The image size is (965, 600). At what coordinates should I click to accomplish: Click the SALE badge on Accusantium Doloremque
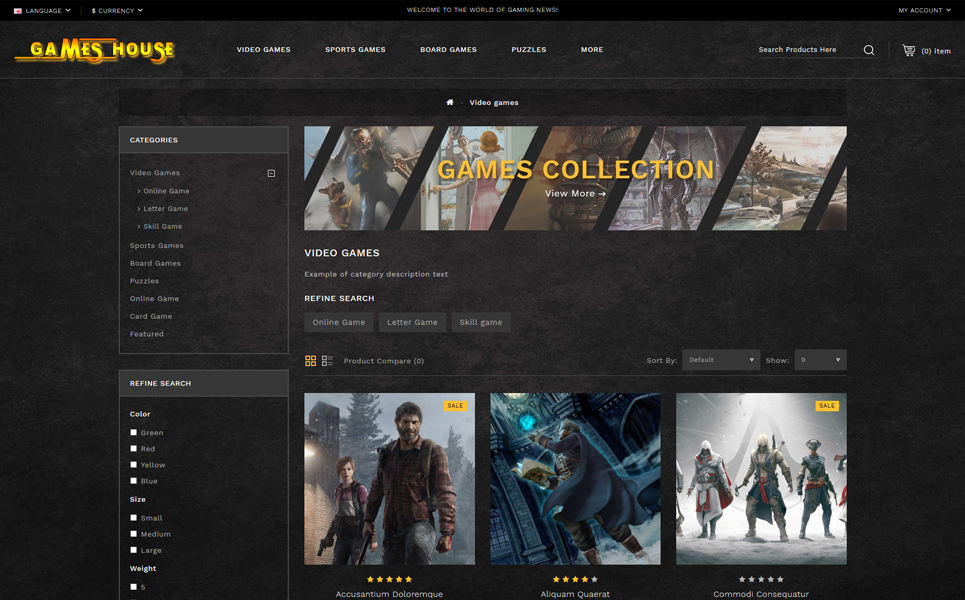(455, 406)
